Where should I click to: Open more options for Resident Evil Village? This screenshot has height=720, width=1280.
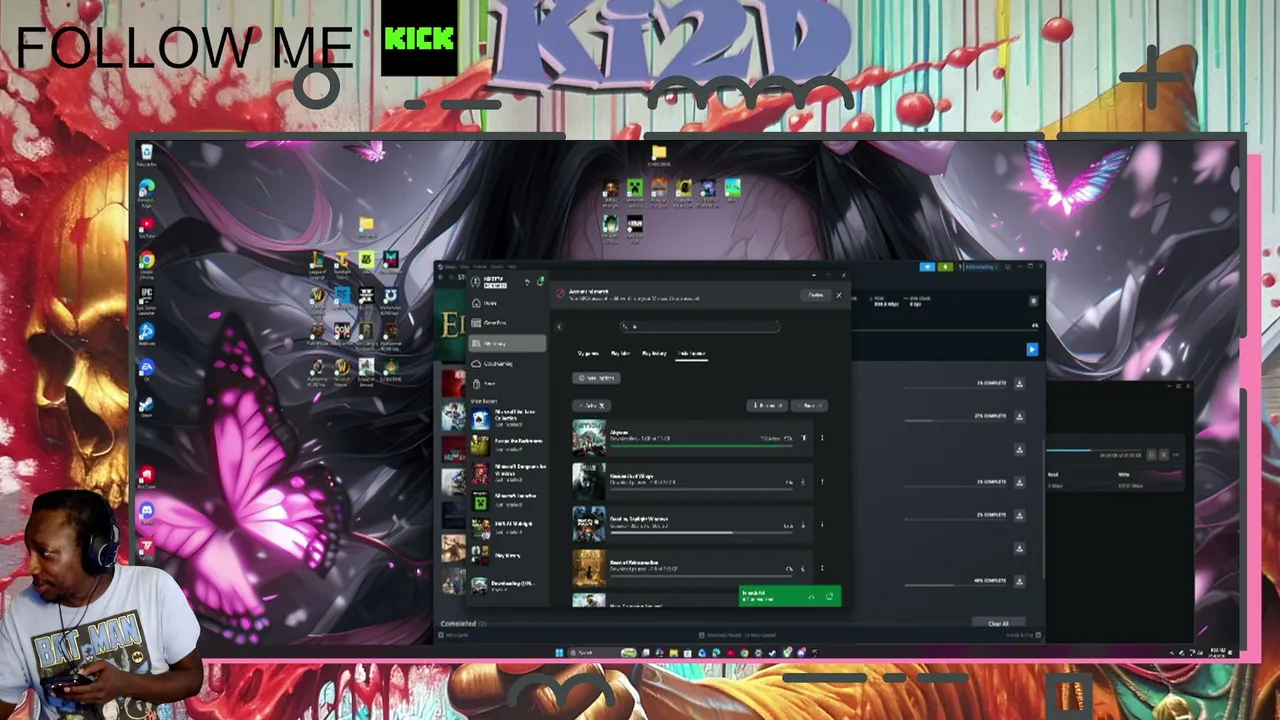pyautogui.click(x=822, y=482)
